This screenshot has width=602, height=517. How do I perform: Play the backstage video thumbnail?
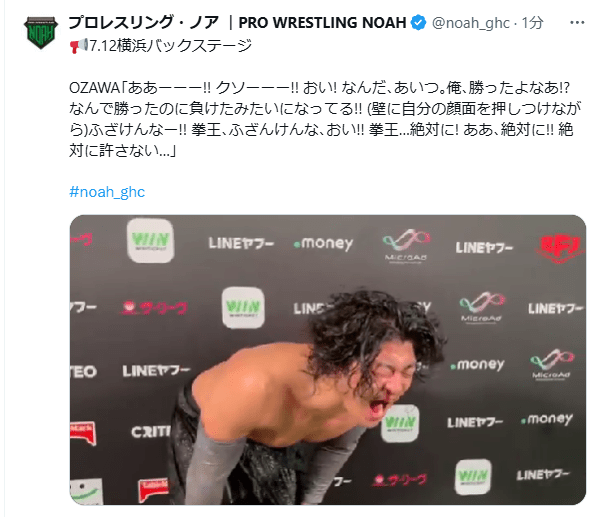coord(327,360)
